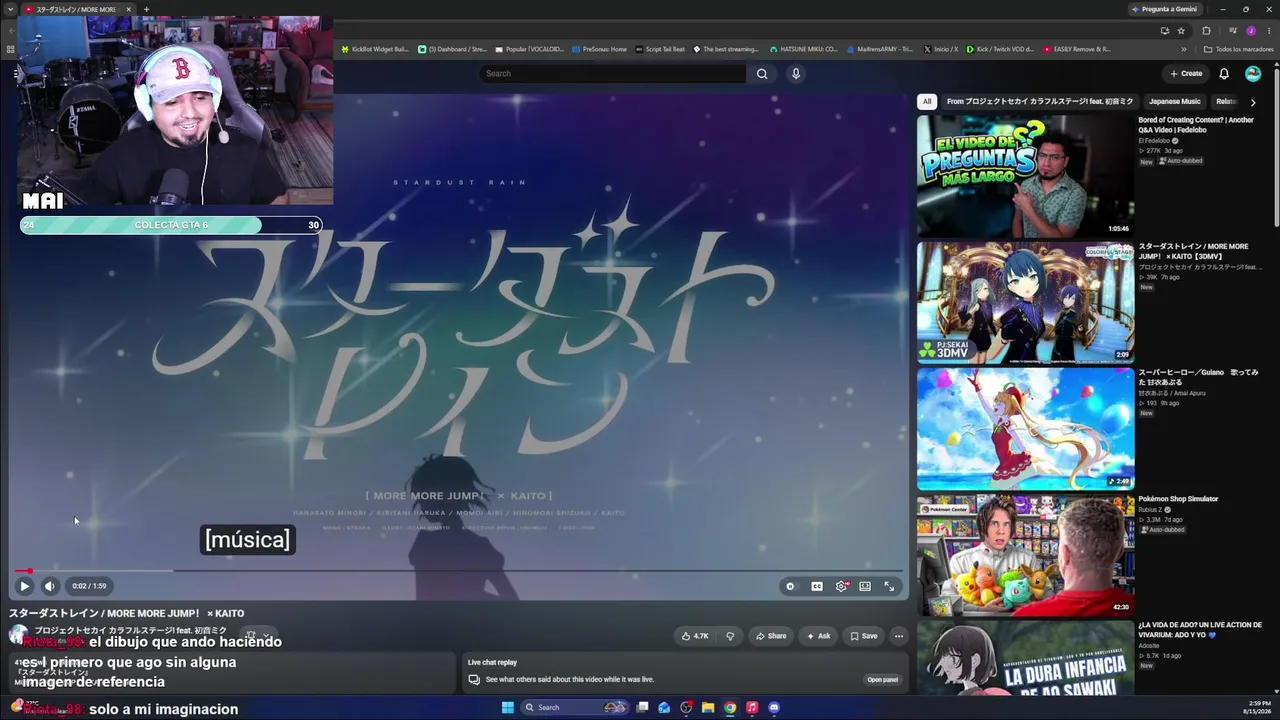Open the Kick / Twitch VOD bookmark
Image resolution: width=1280 pixels, height=720 pixels.
point(1000,49)
